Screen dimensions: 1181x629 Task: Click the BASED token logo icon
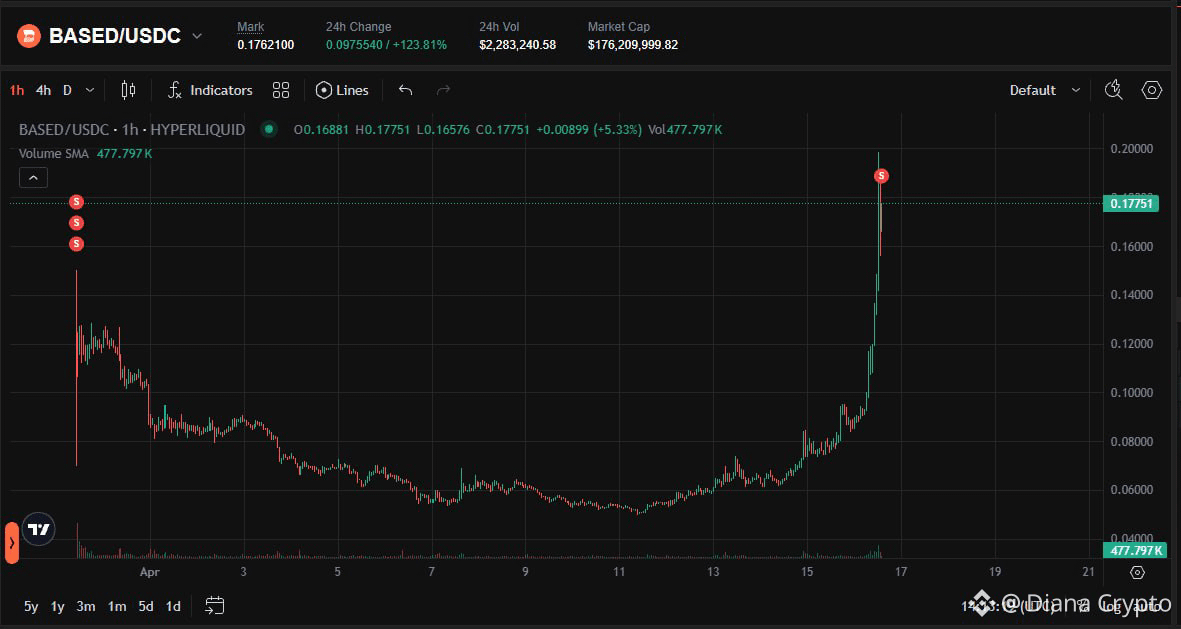tap(29, 35)
